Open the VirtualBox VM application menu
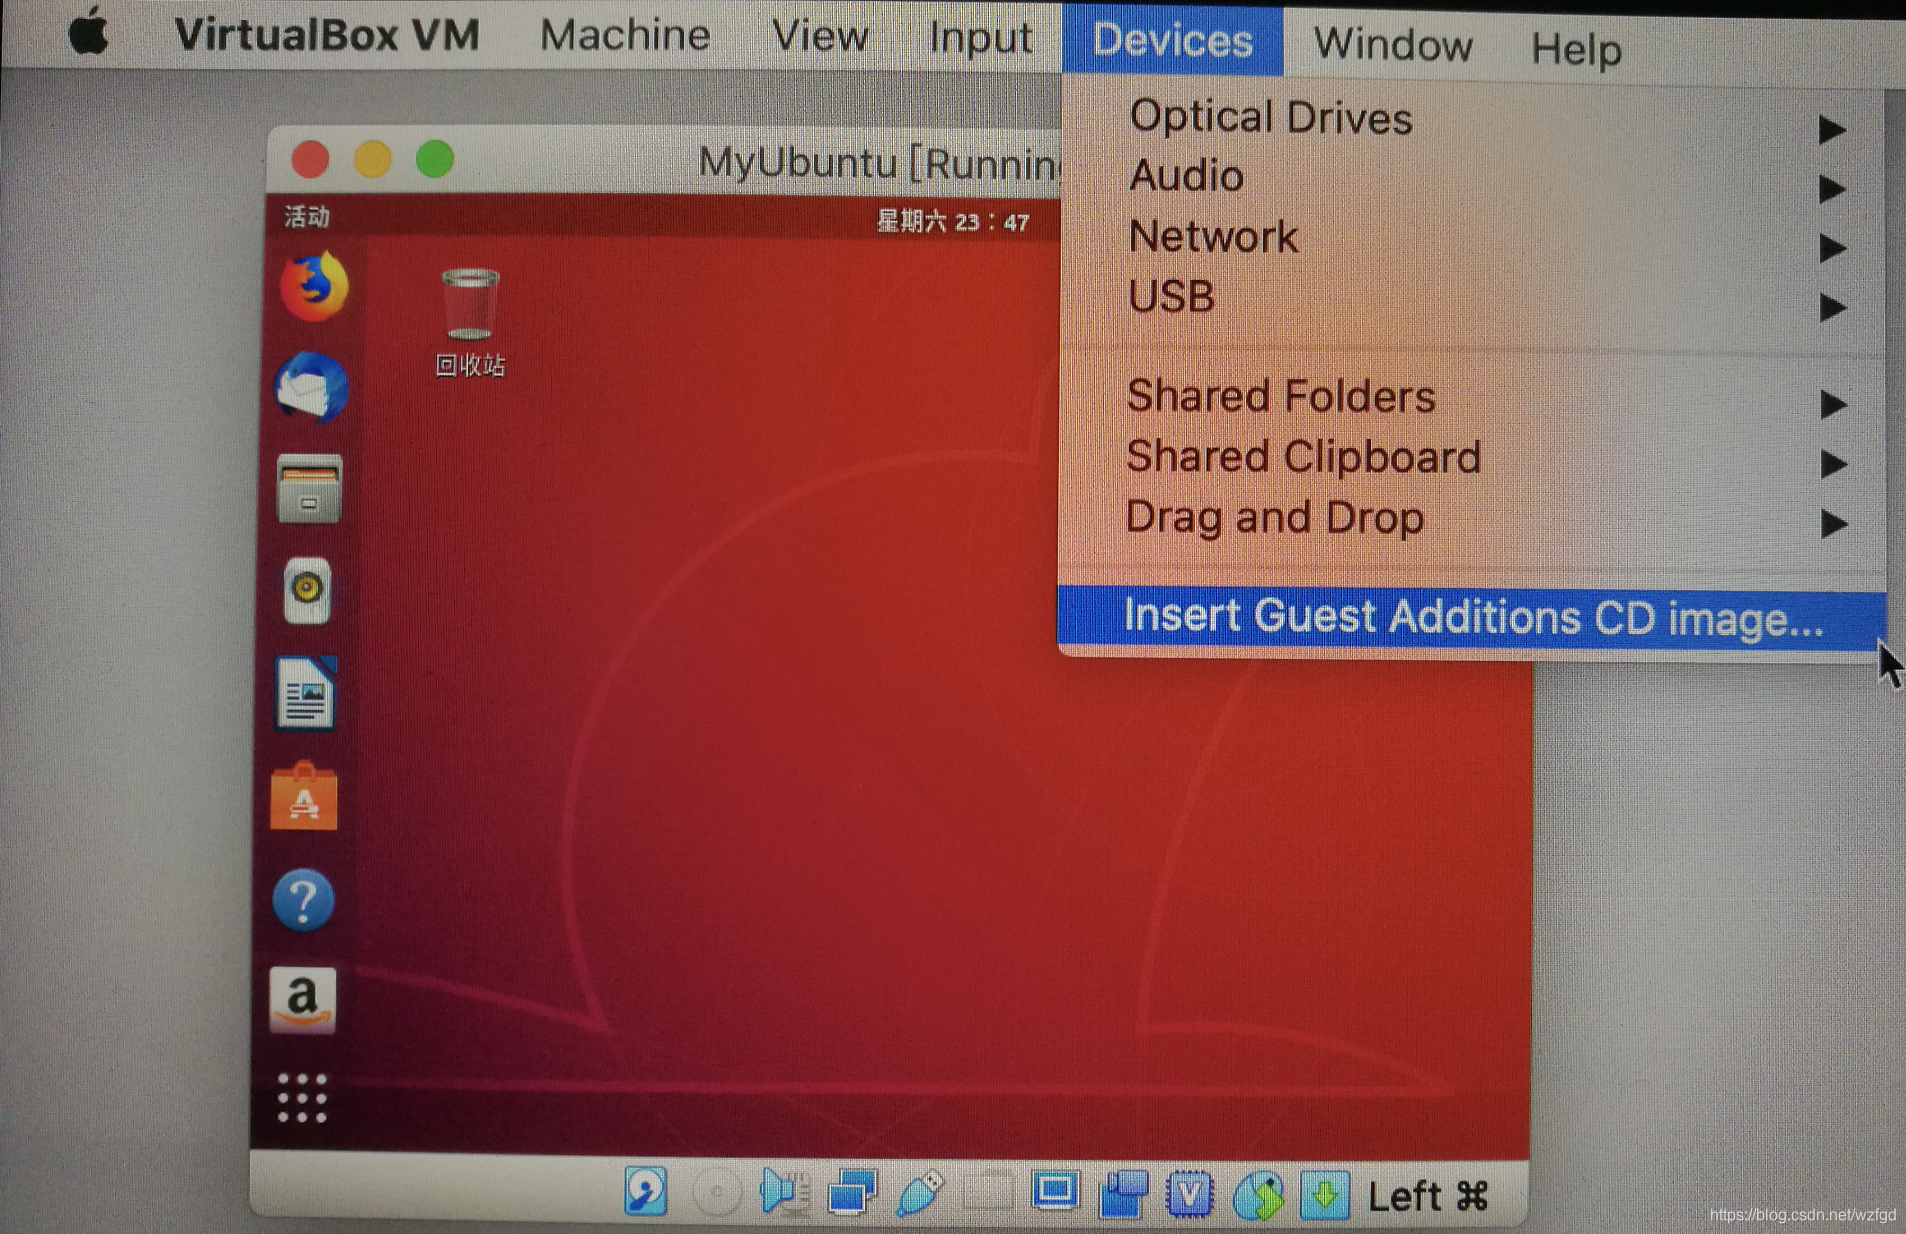1906x1234 pixels. click(x=327, y=34)
